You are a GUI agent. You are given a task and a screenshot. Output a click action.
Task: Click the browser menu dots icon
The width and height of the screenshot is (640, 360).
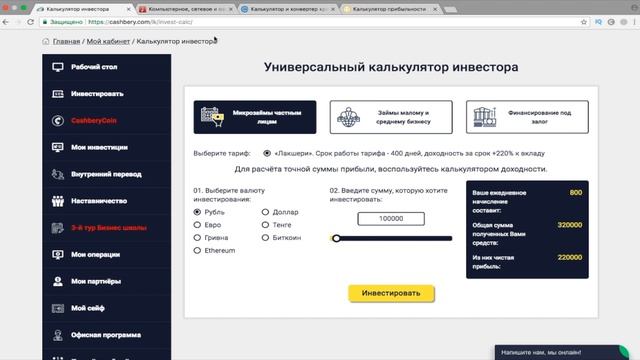click(635, 22)
